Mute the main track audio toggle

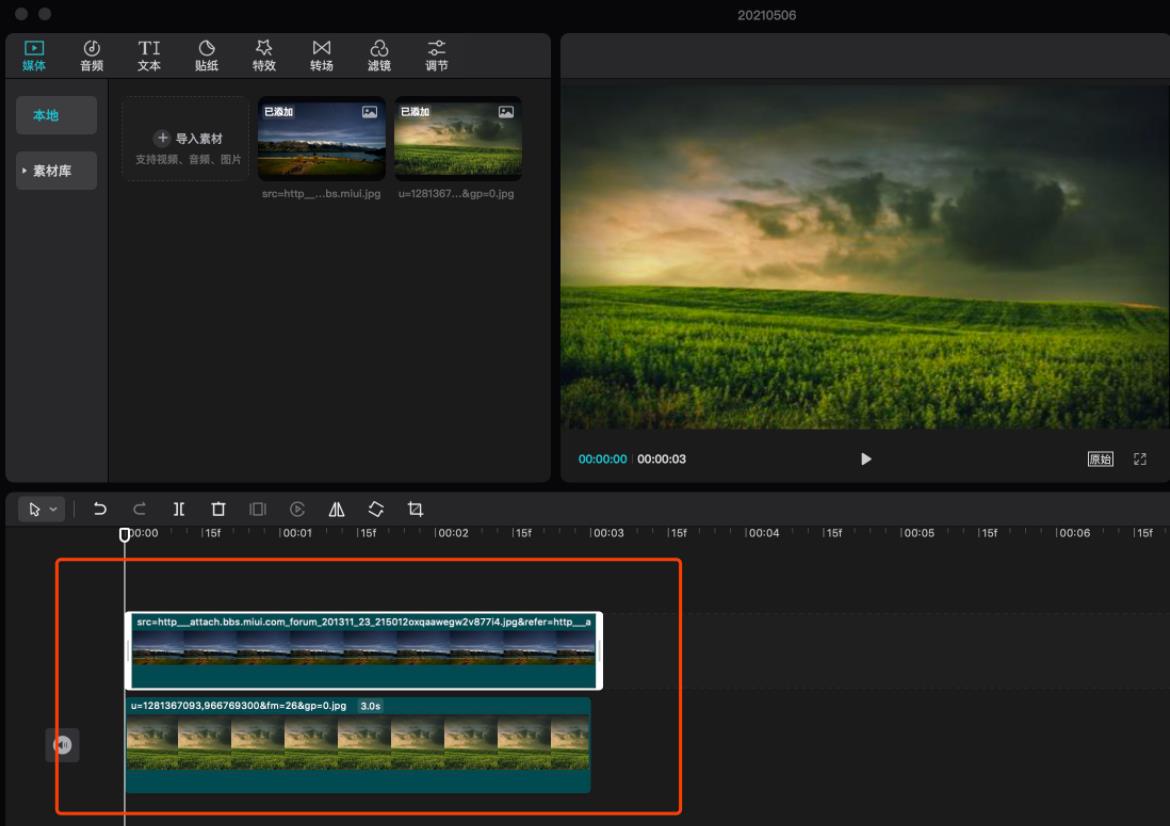[x=62, y=745]
